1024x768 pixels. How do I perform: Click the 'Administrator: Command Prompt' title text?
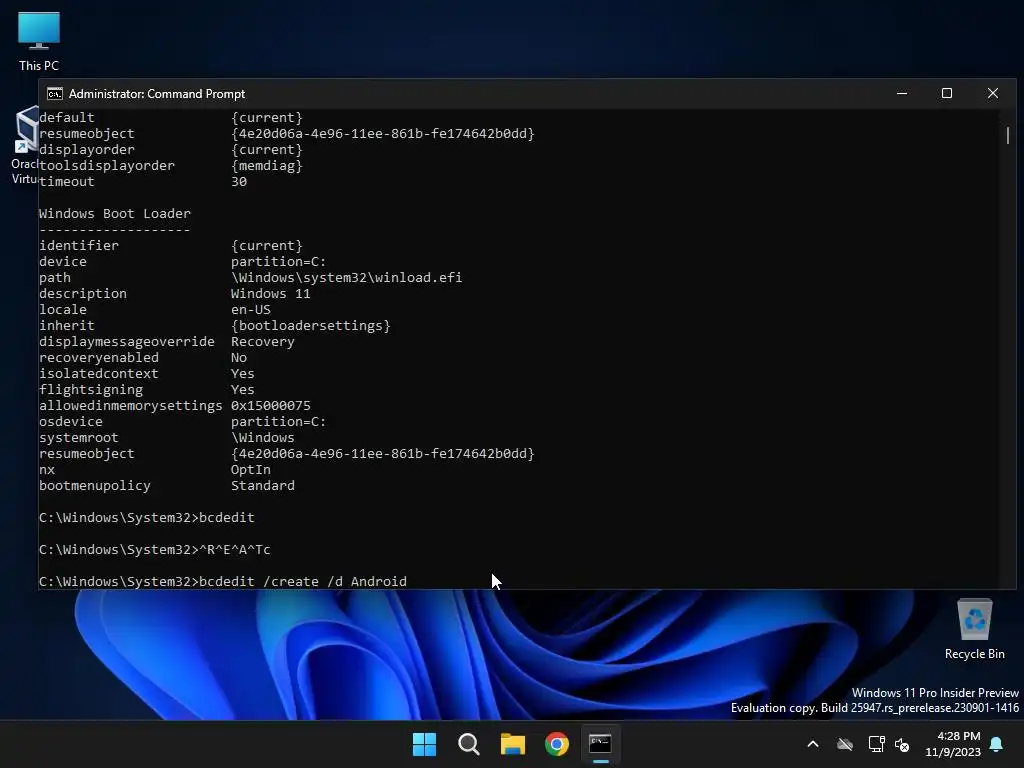[157, 94]
